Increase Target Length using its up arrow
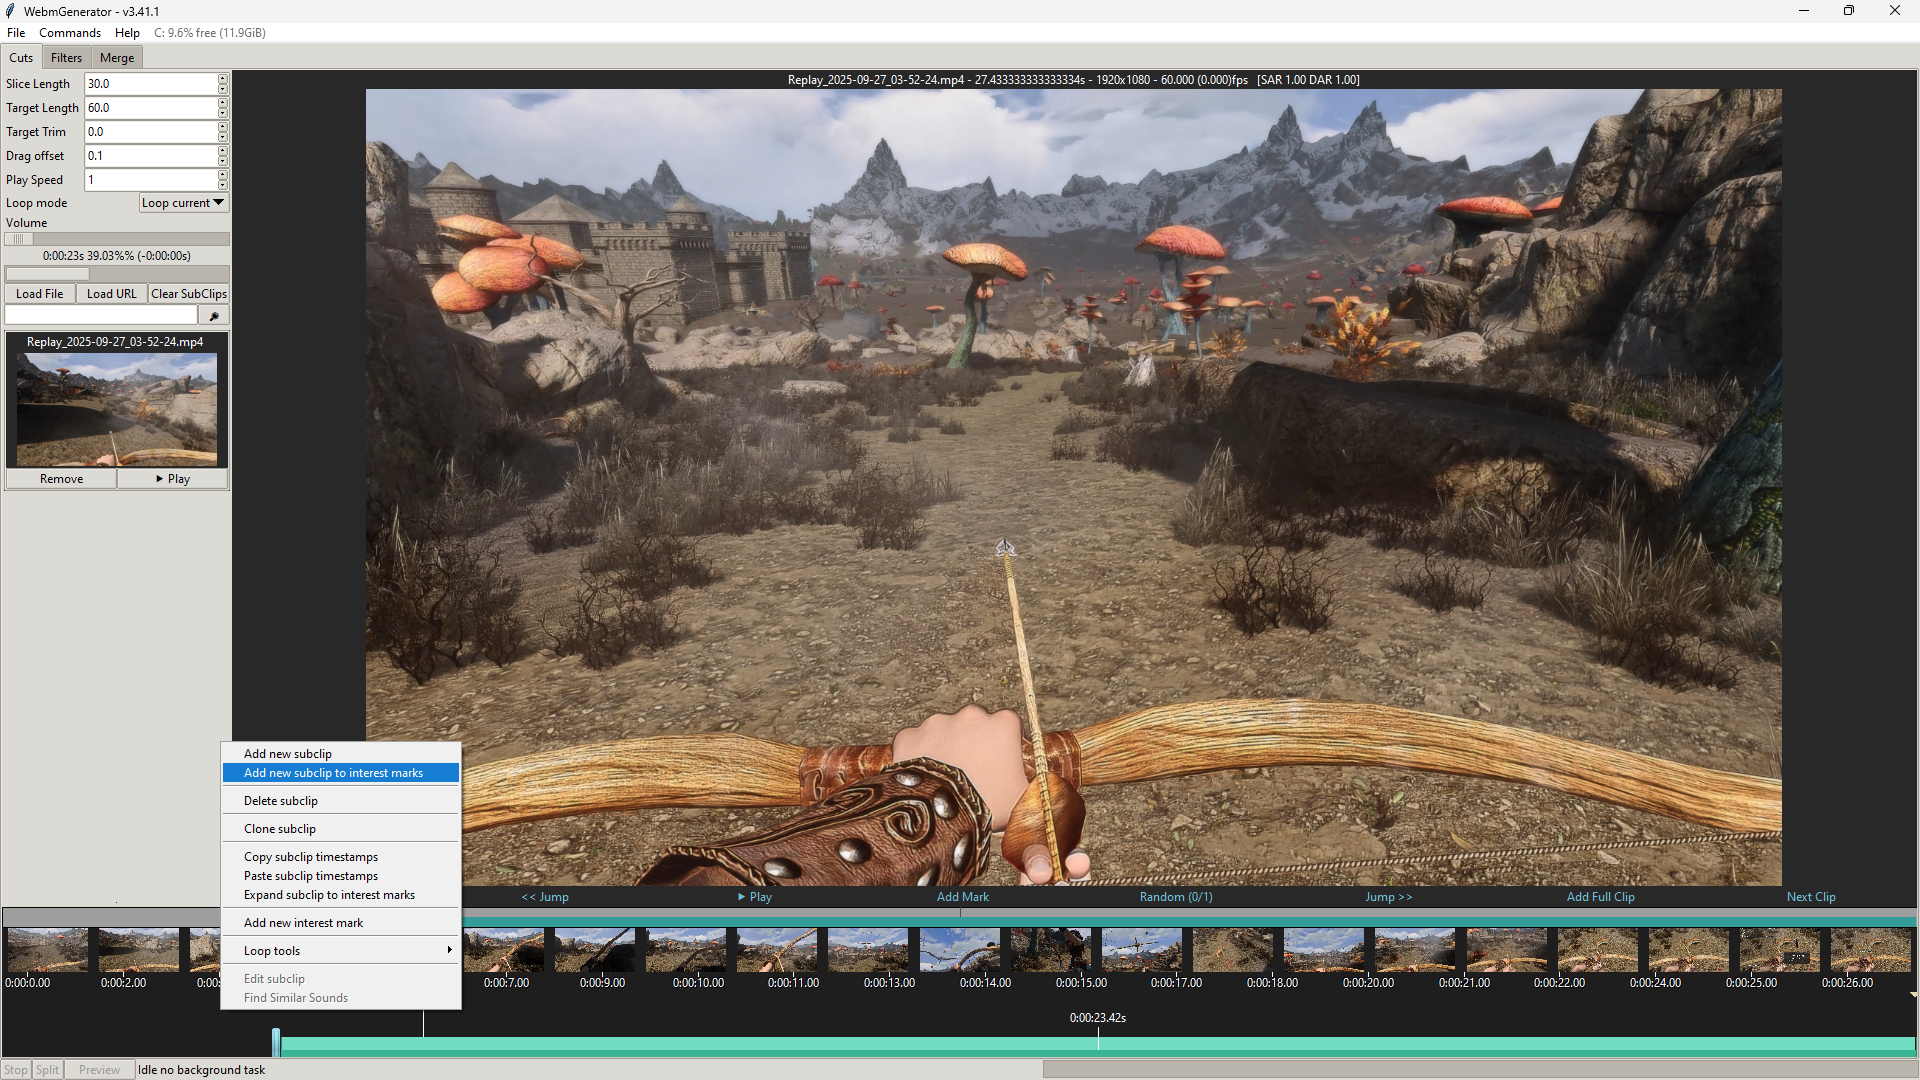 223,103
